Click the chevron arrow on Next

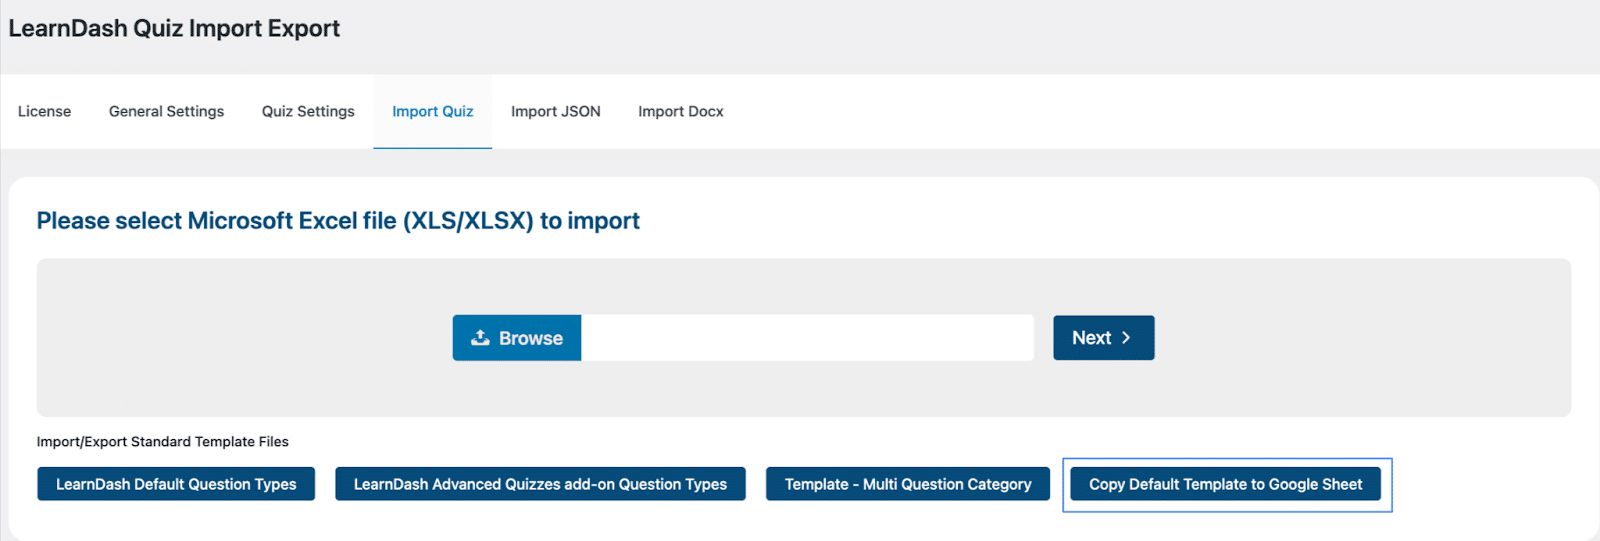pos(1126,338)
